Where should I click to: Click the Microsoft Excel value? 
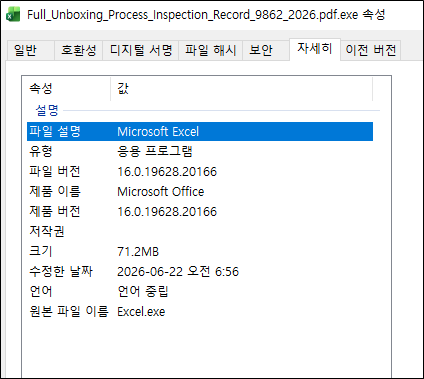(158, 132)
